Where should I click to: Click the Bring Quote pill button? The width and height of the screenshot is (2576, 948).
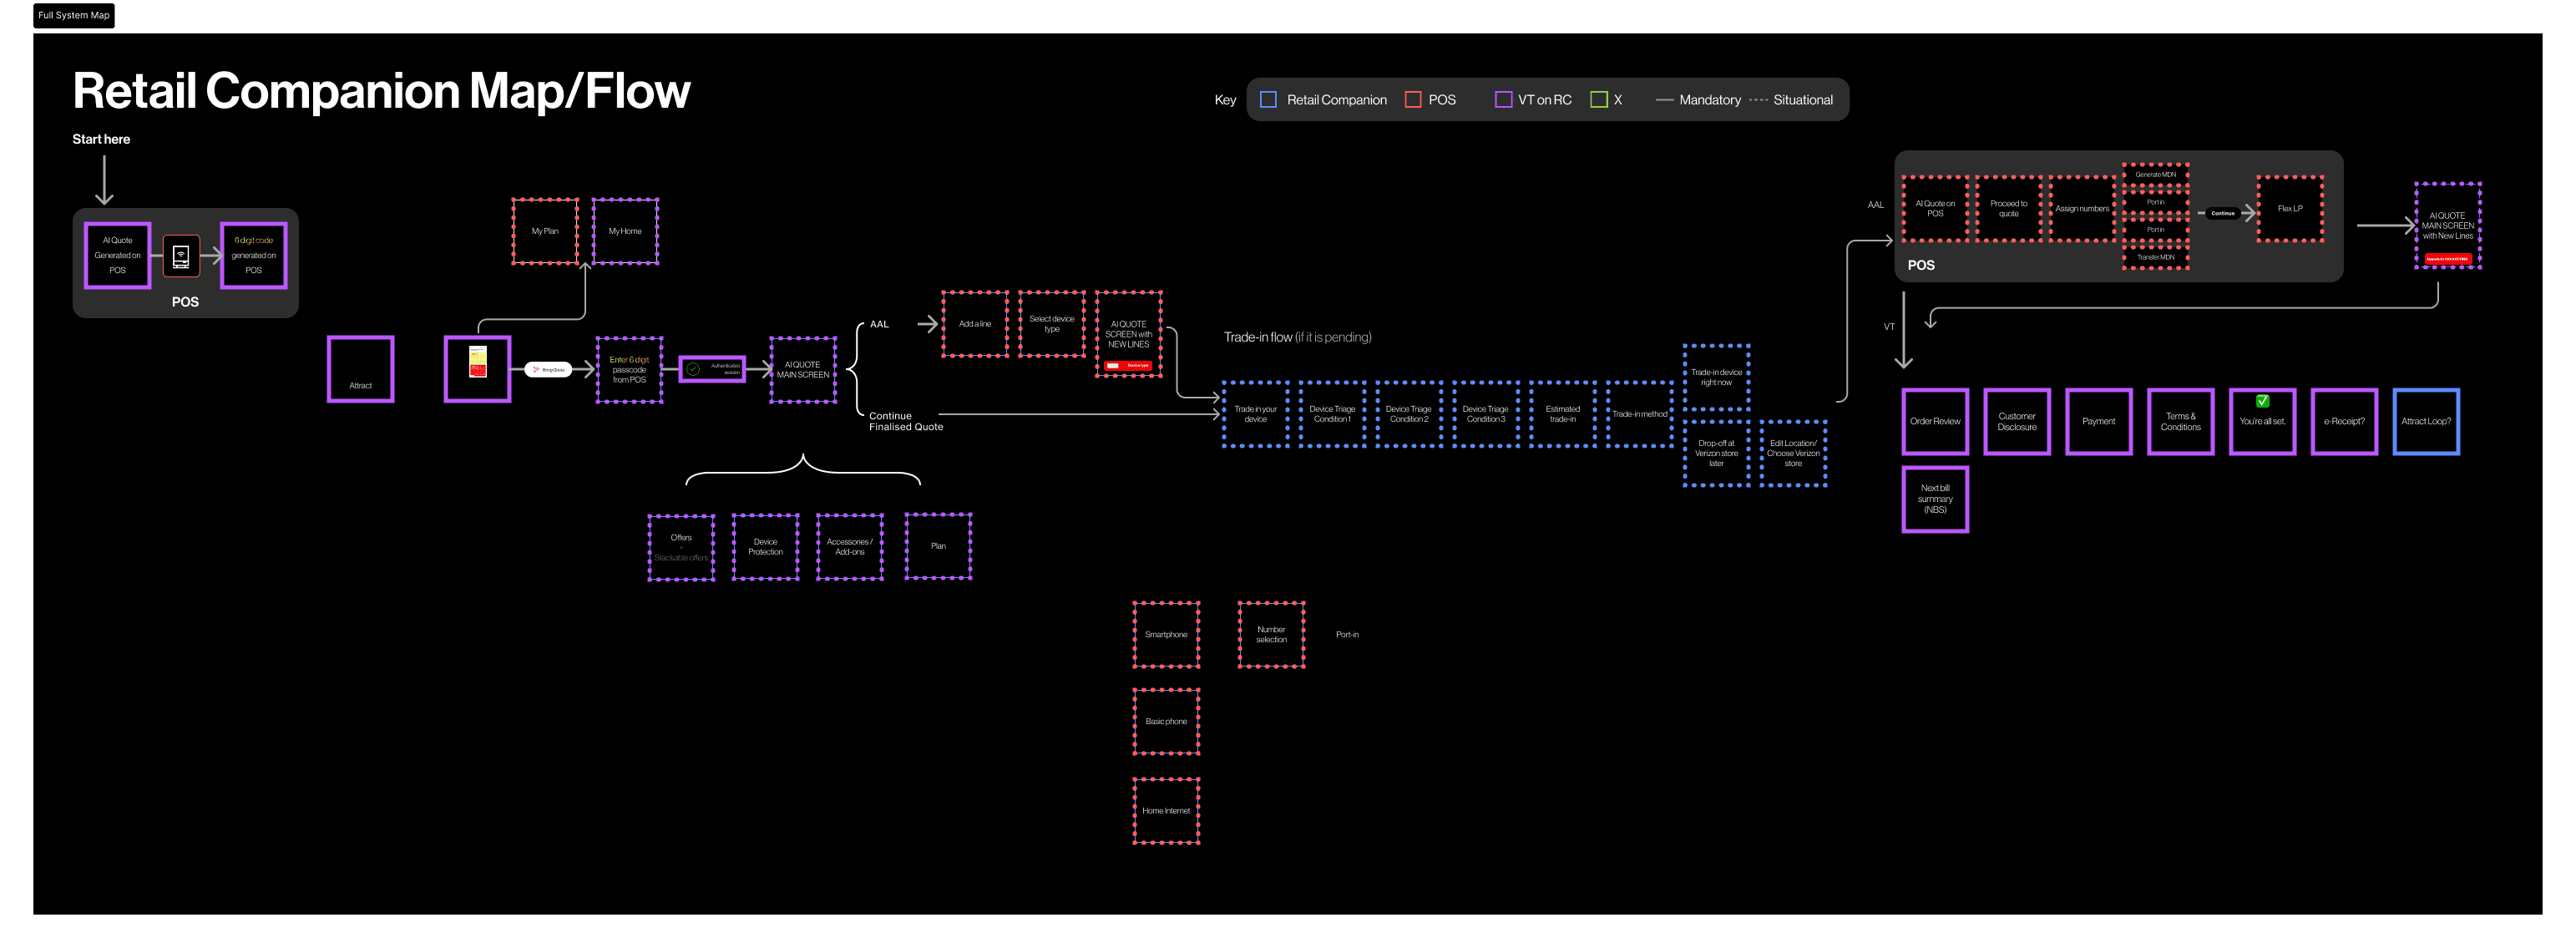(548, 370)
